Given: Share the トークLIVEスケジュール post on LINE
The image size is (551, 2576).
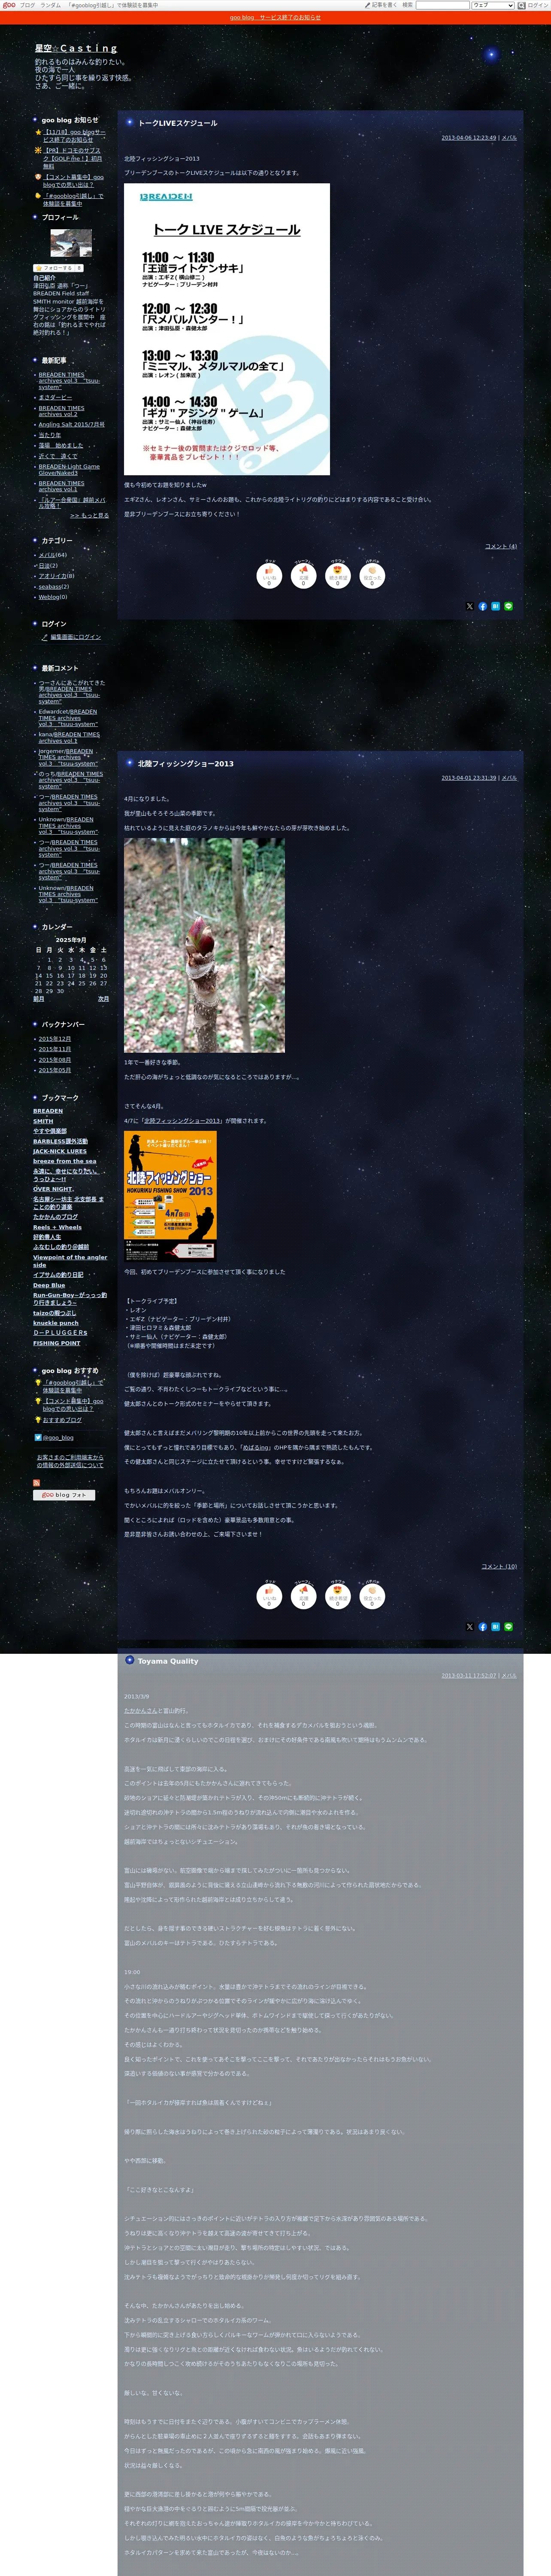Looking at the screenshot, I should coord(508,606).
